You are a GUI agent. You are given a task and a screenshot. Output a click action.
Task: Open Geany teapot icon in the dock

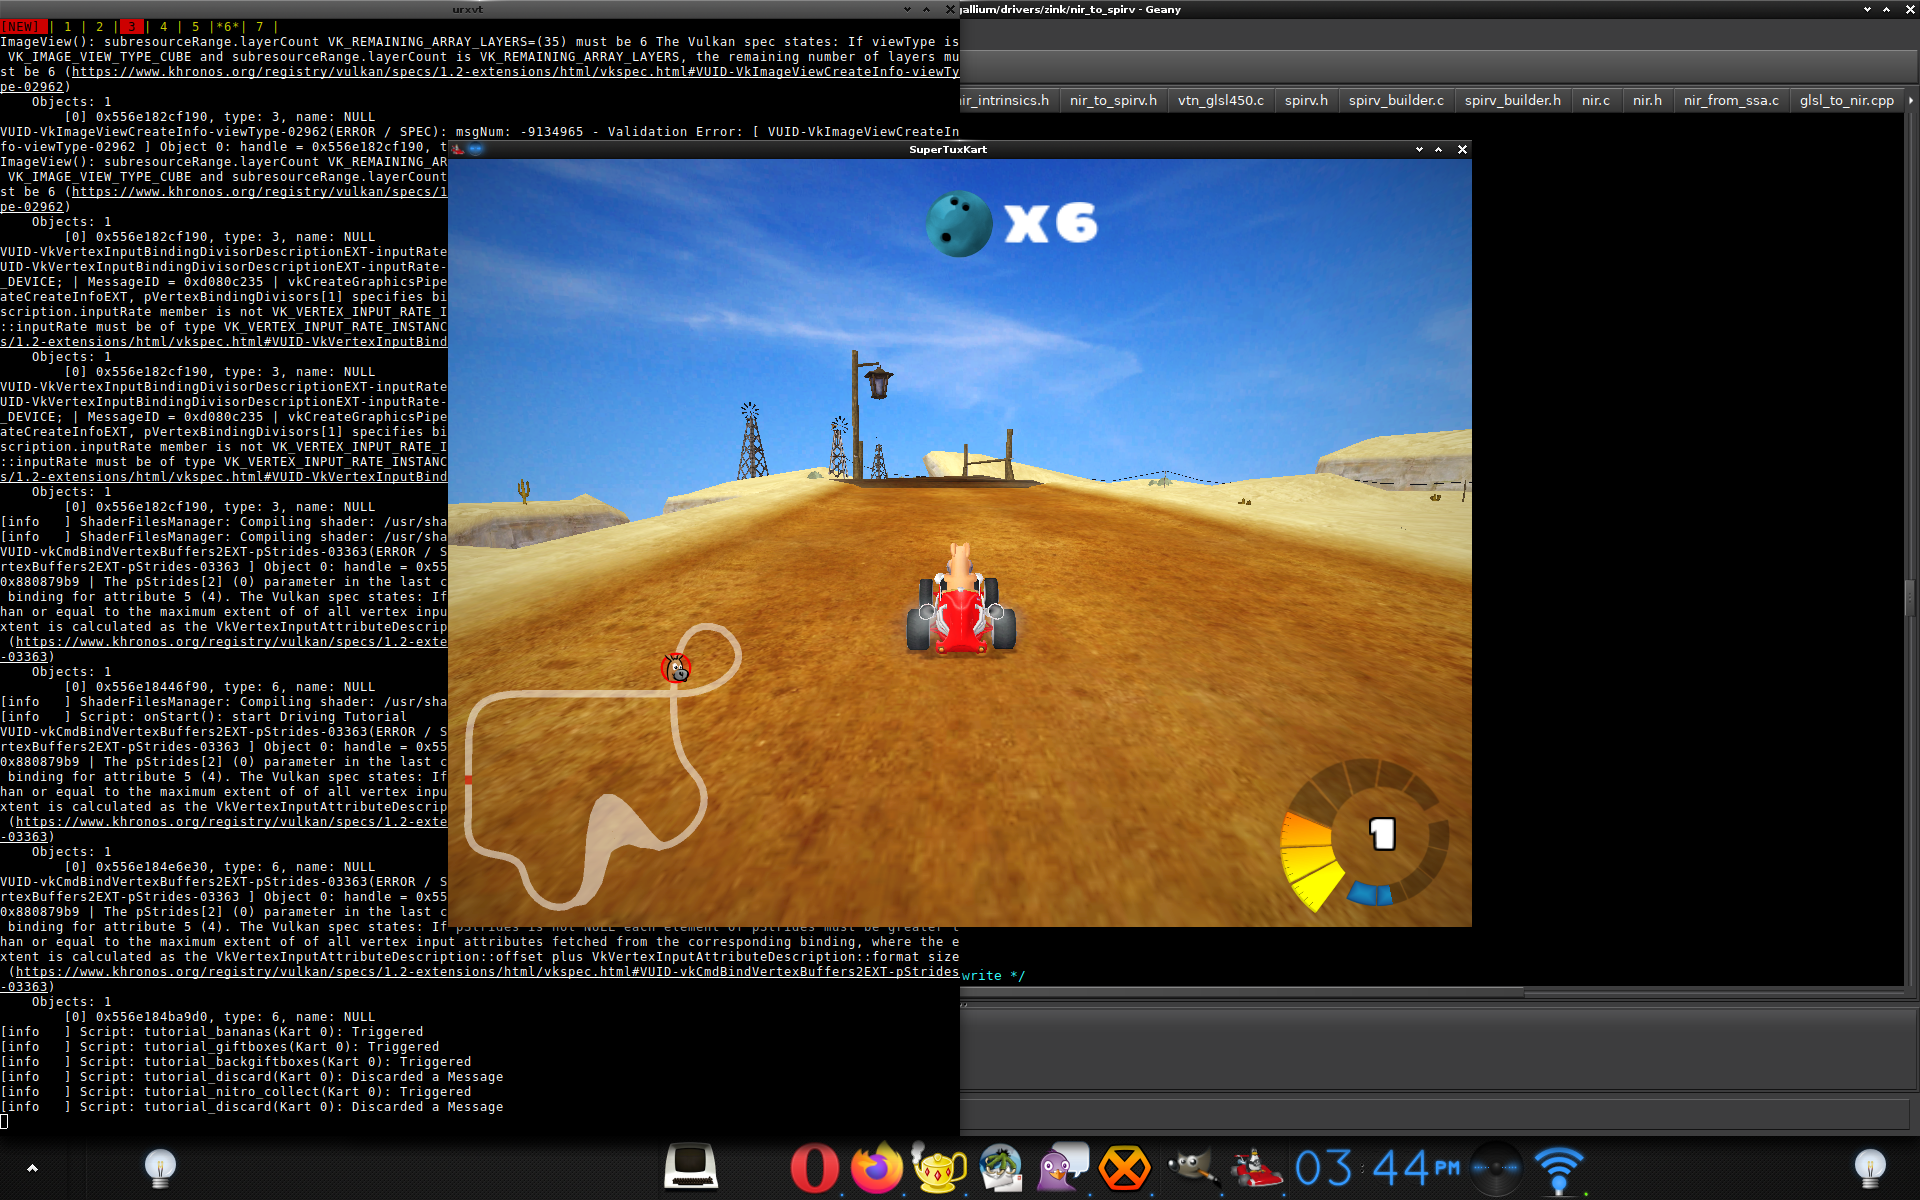point(939,1167)
